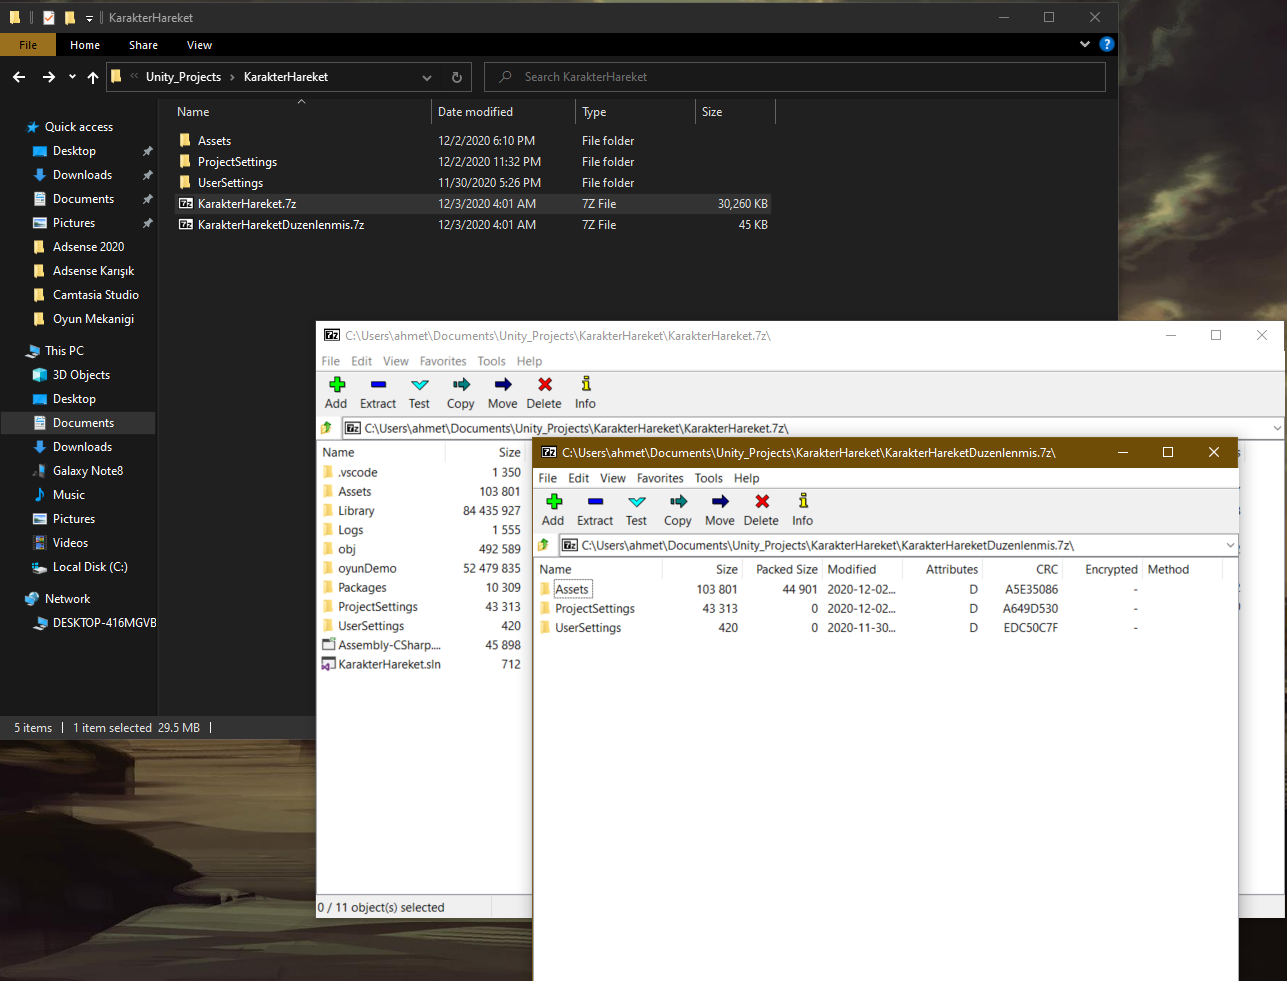Viewport: 1287px width, 981px height.
Task: Select KarakterHareket.7z file in Explorer list
Action: click(x=473, y=204)
